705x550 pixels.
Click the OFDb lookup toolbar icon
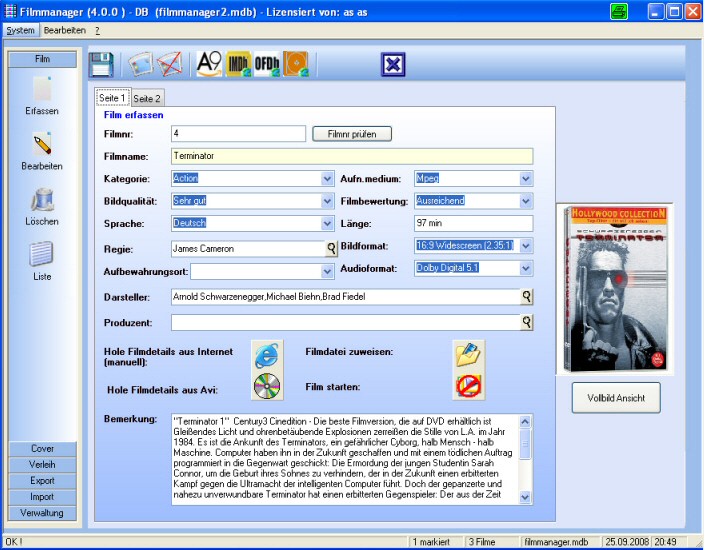click(267, 66)
